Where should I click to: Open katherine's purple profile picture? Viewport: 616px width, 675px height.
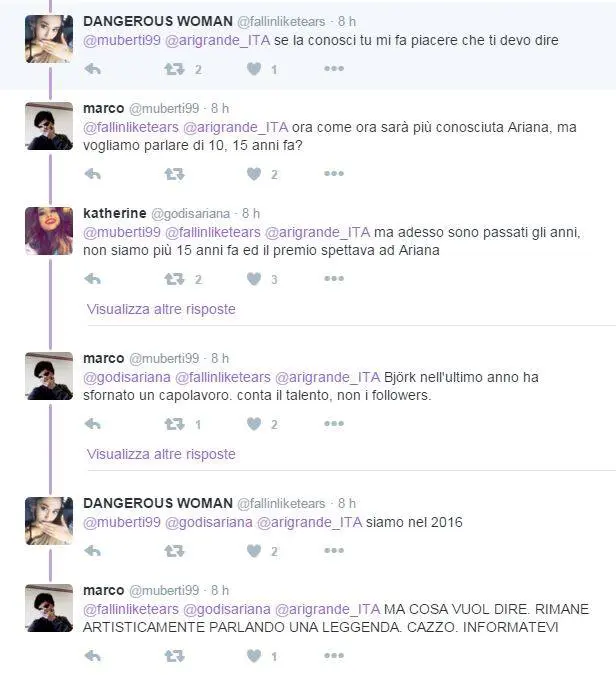(49, 231)
